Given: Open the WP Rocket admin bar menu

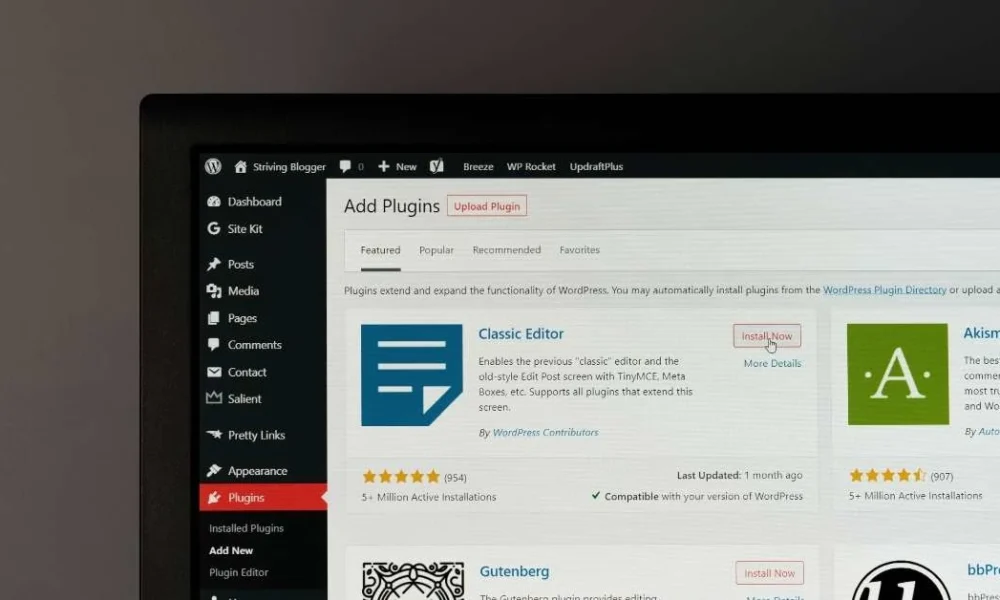Looking at the screenshot, I should click(531, 166).
